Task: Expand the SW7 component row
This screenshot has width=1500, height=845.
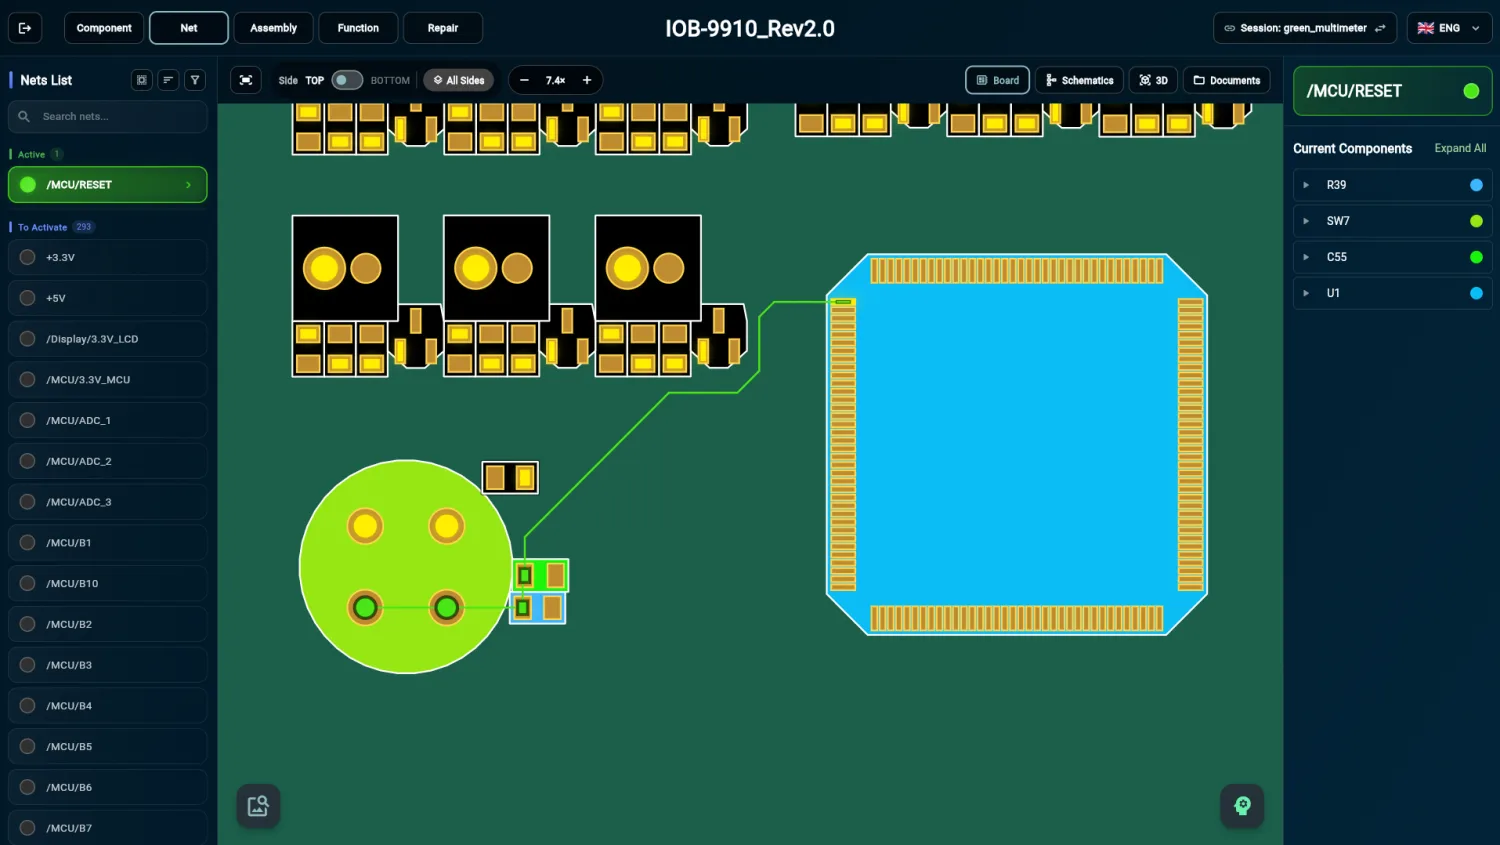Action: [x=1306, y=221]
